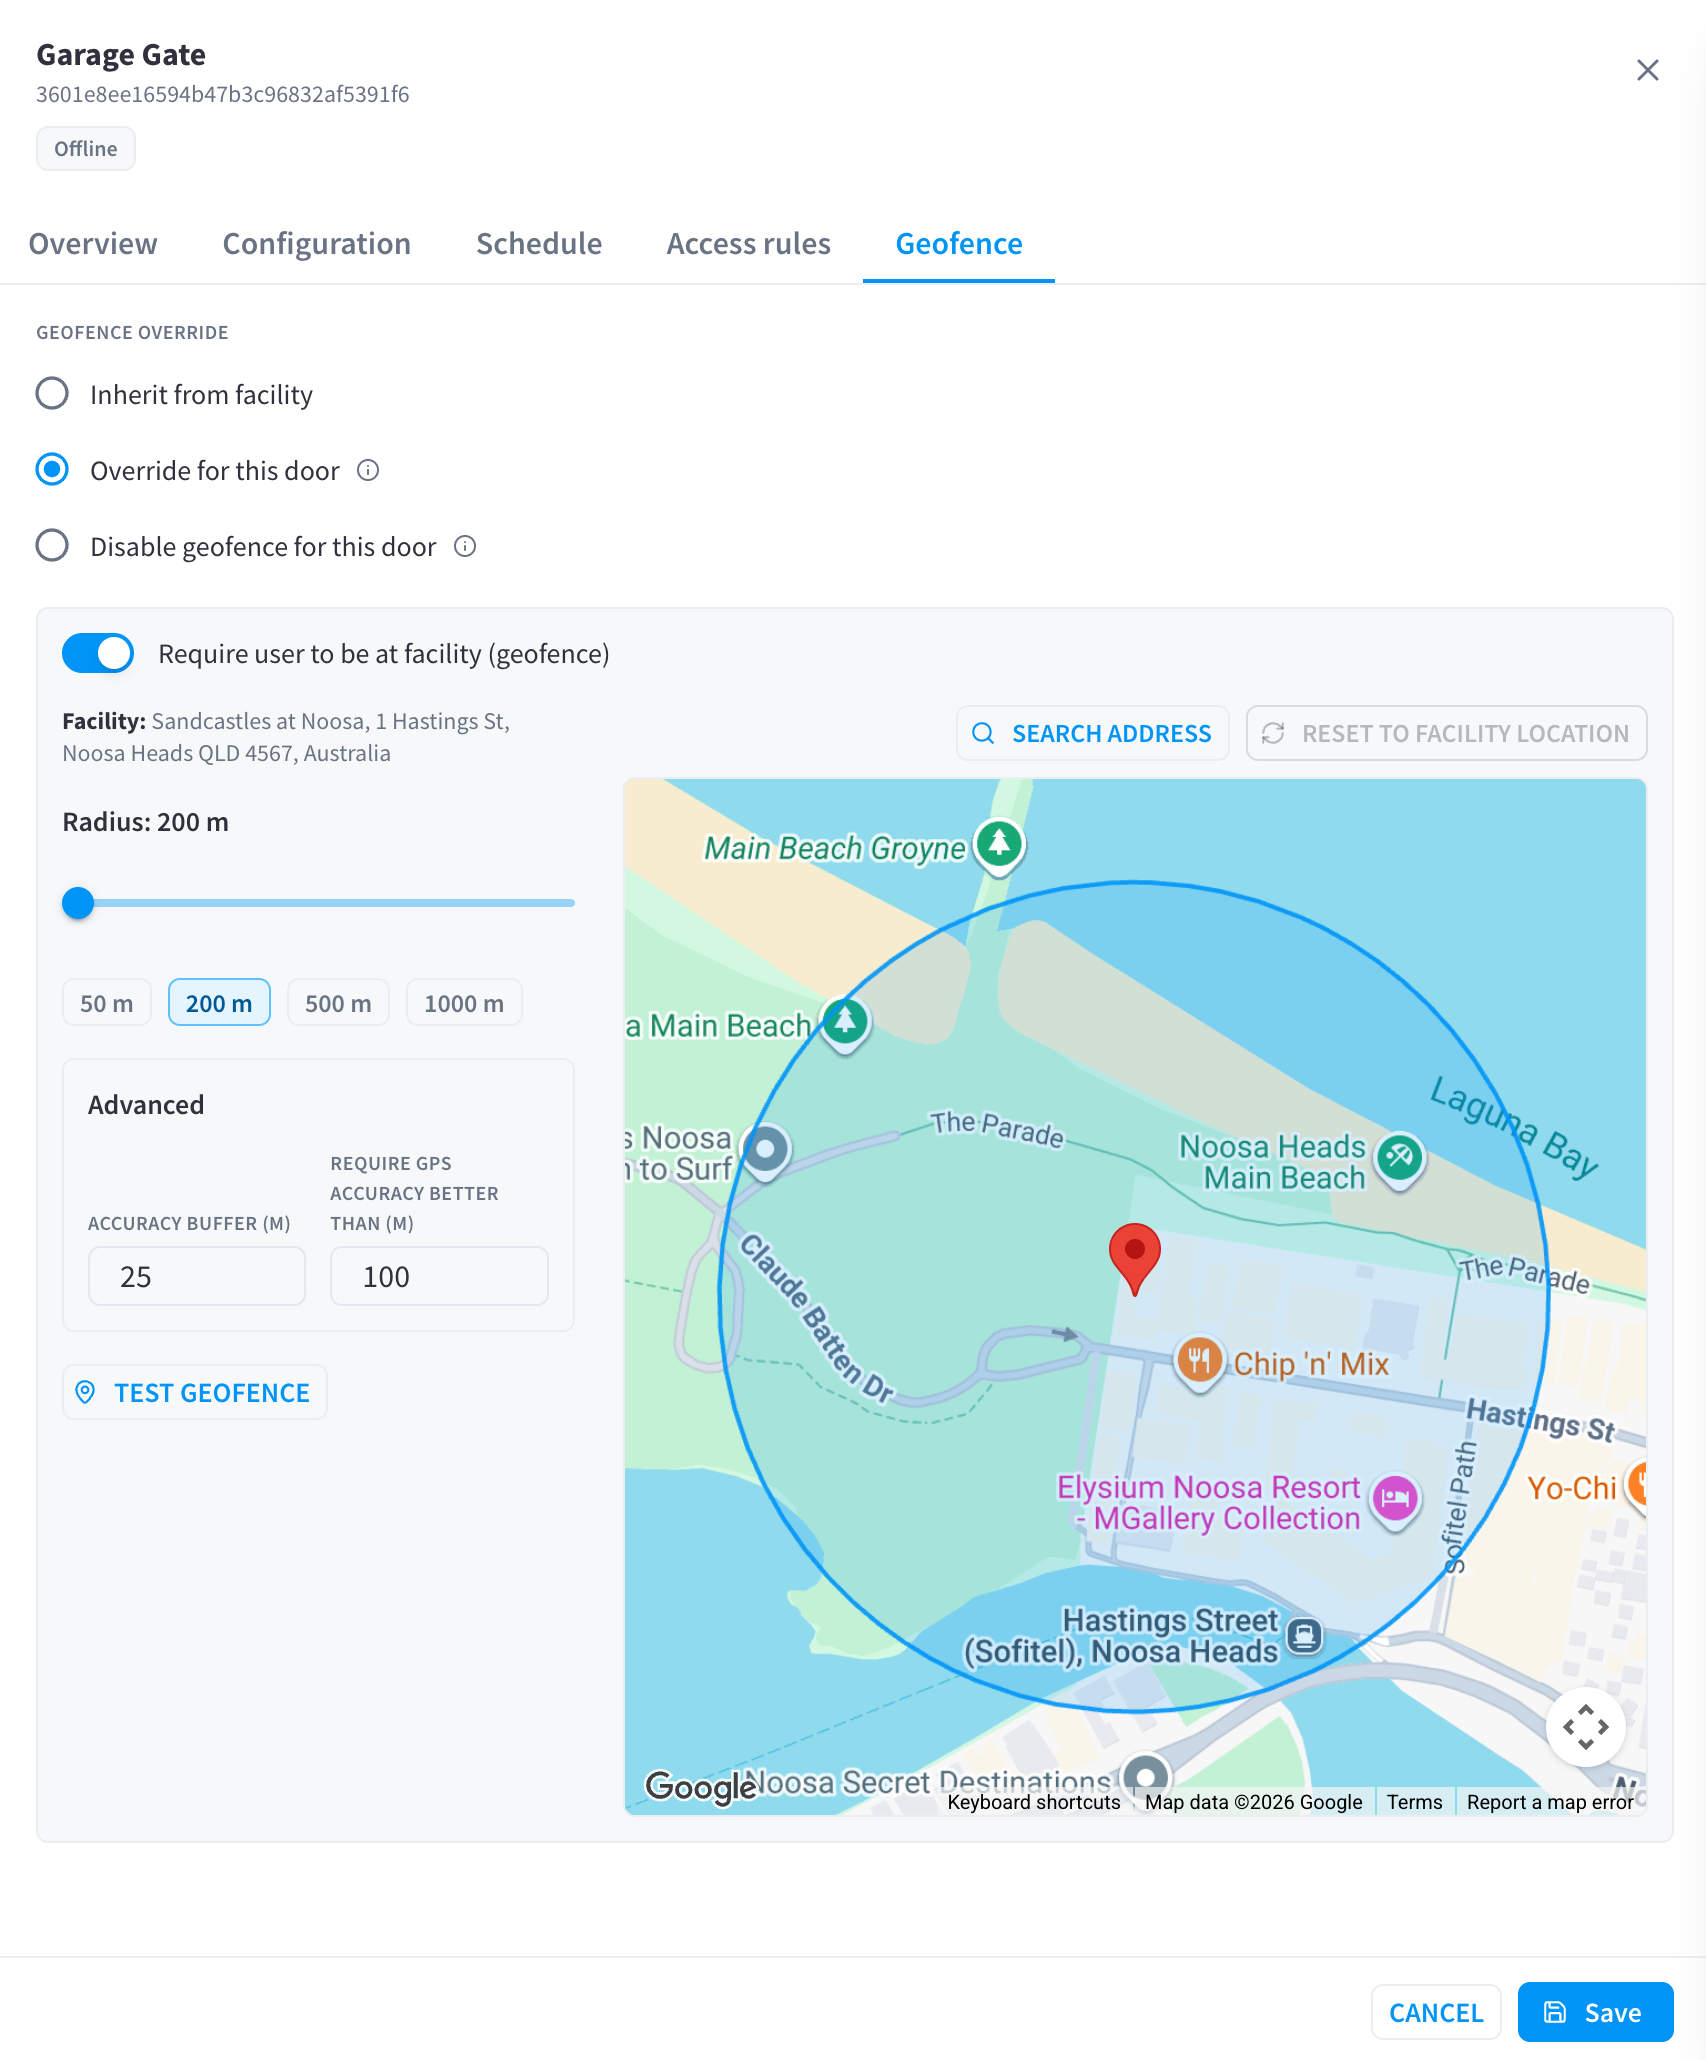1706x2060 pixels.
Task: Click Require GPS accuracy input field
Action: 439,1277
